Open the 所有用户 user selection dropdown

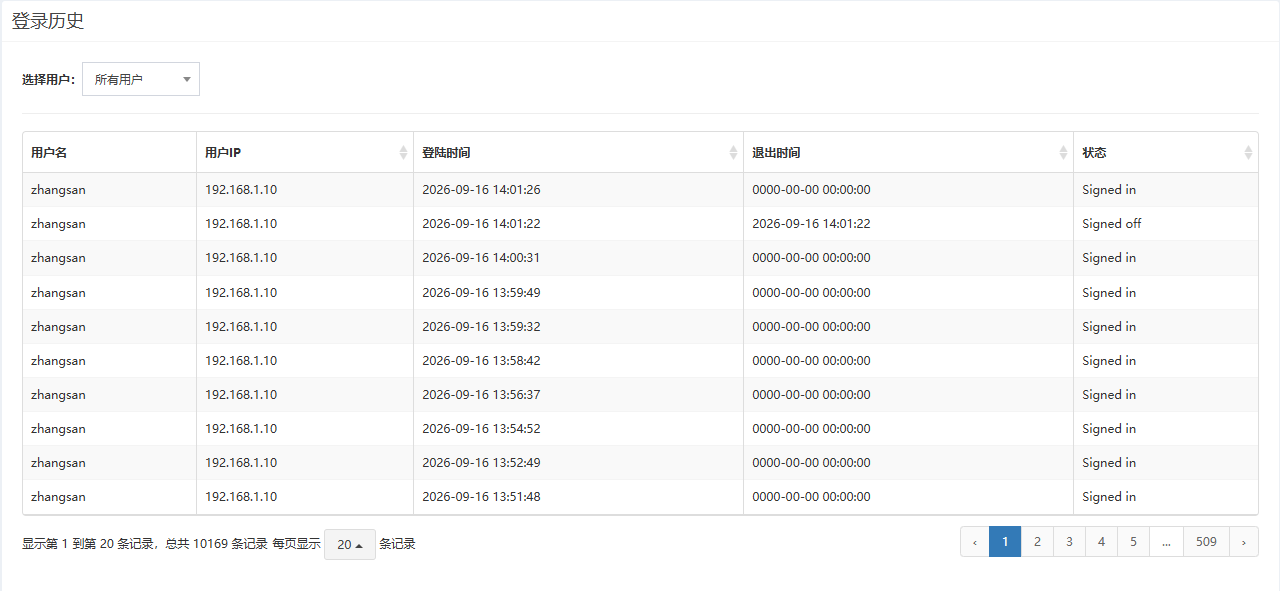(141, 79)
